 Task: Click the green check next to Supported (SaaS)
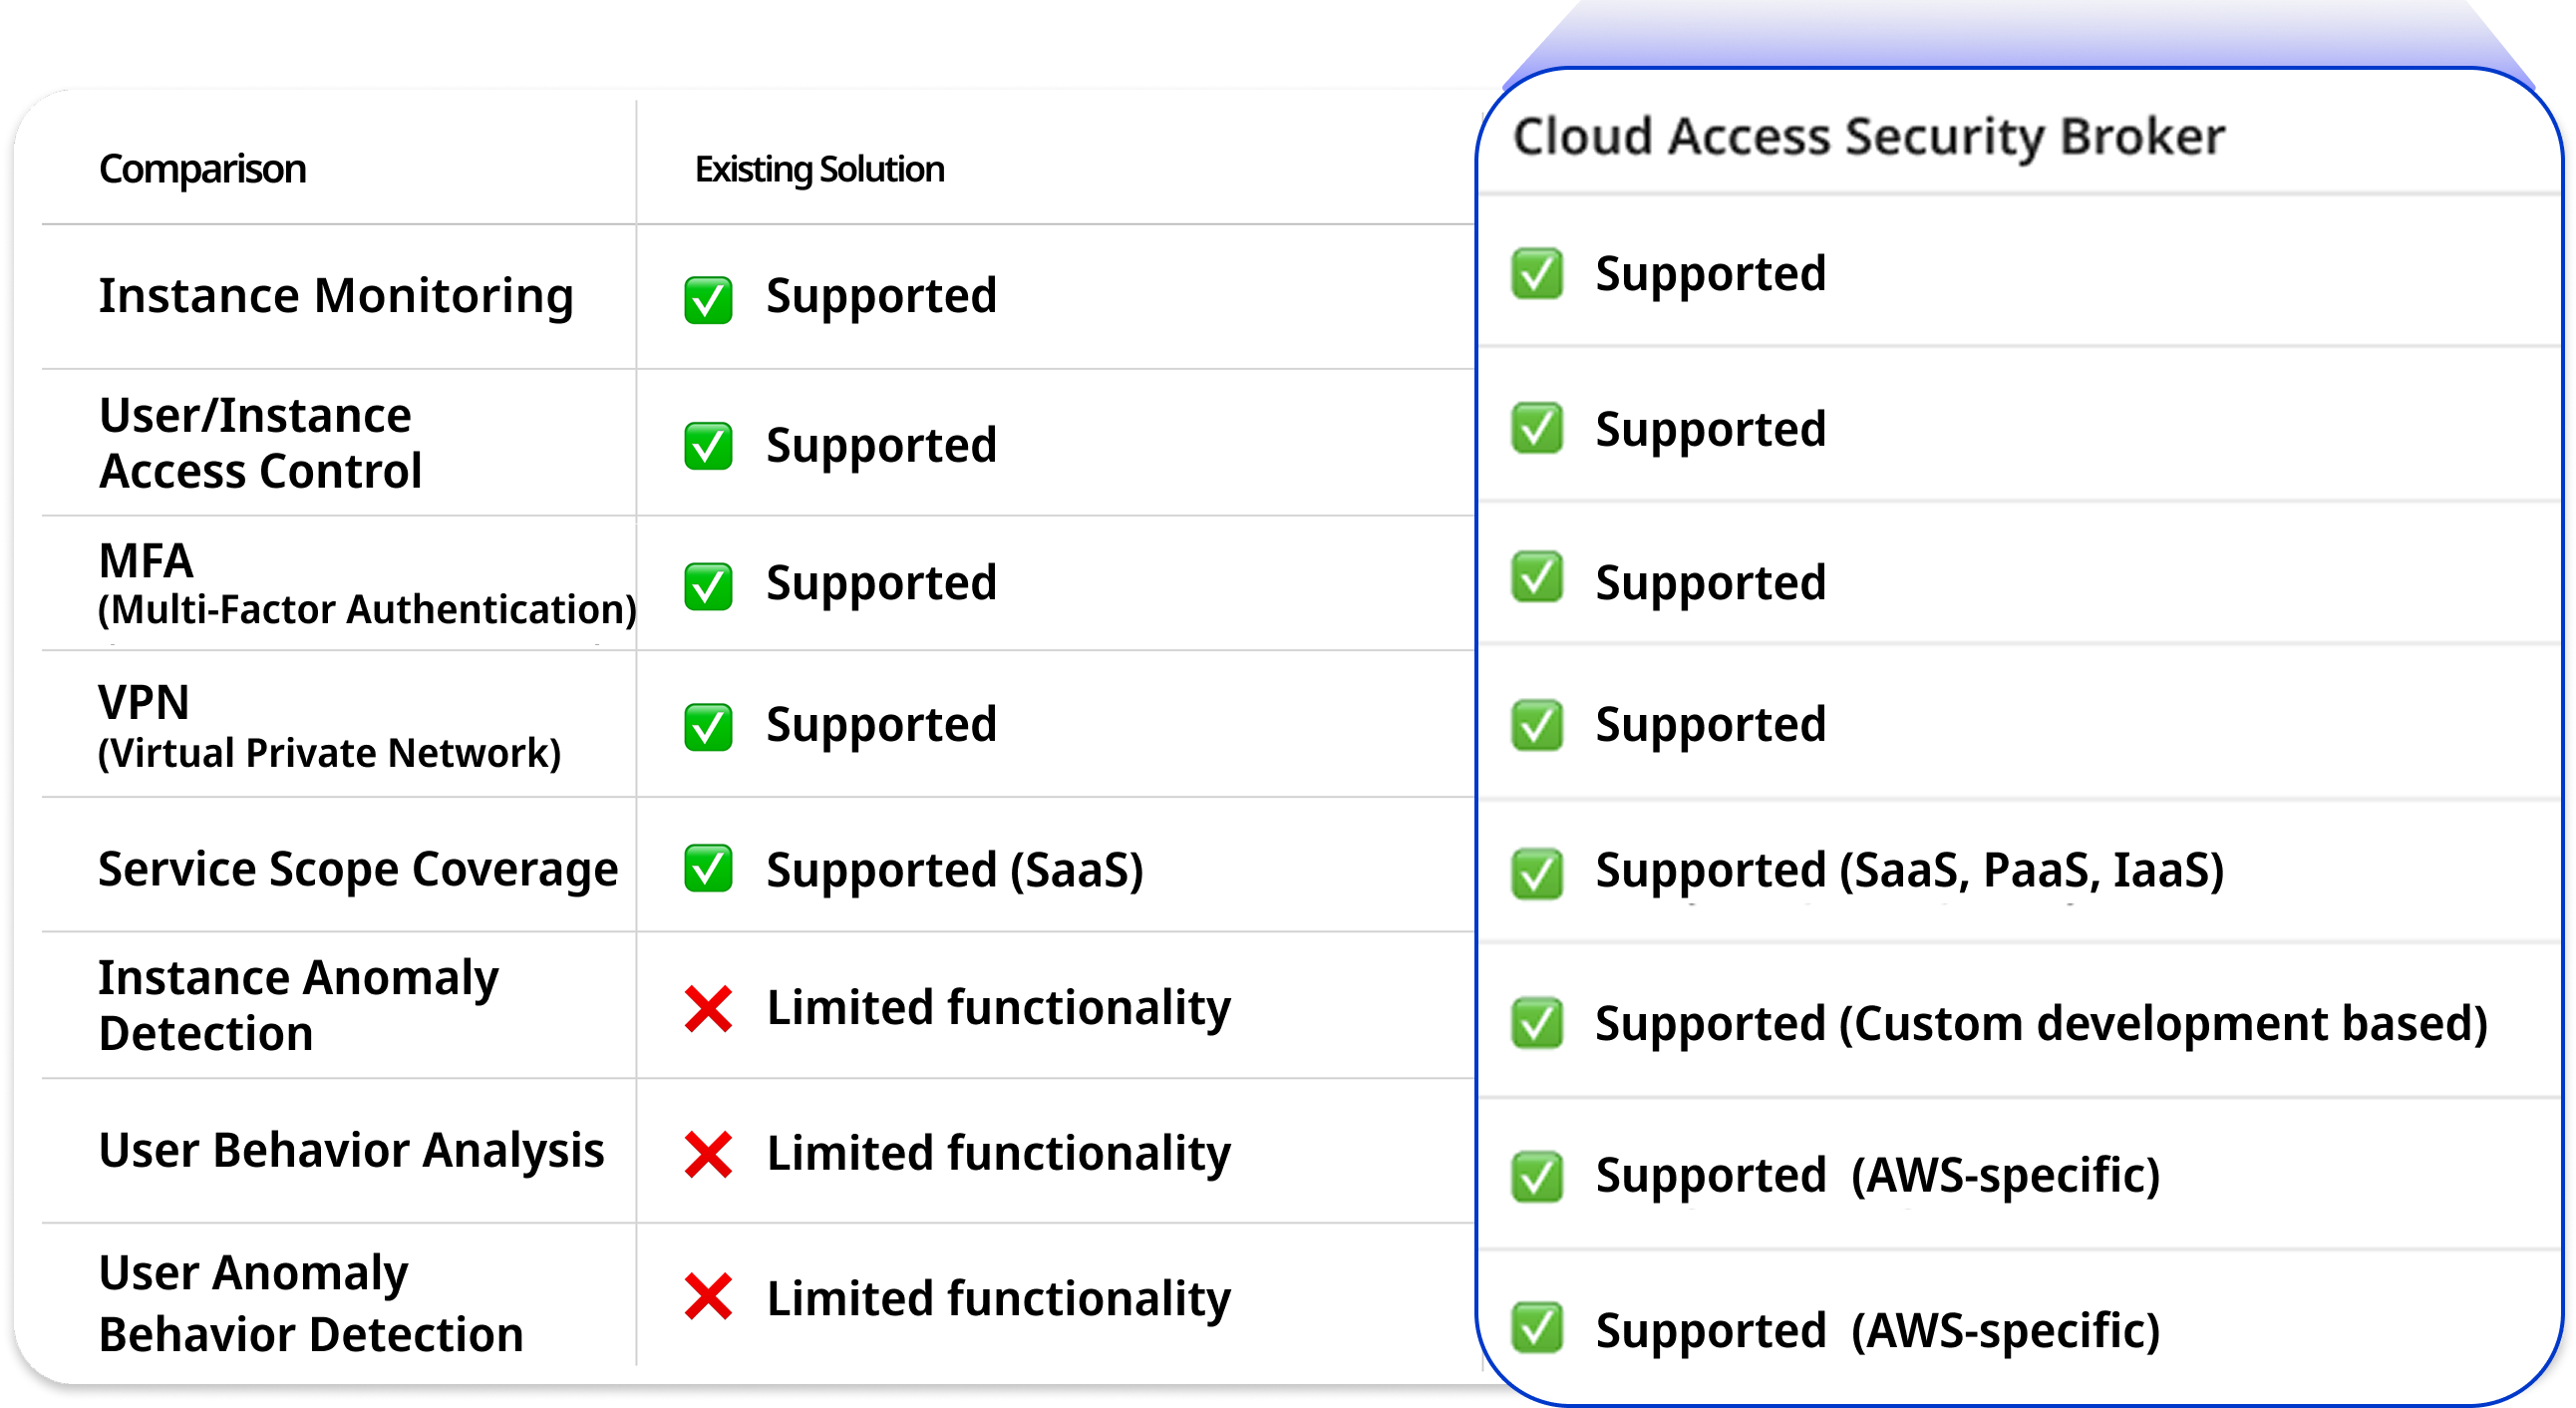coord(708,868)
